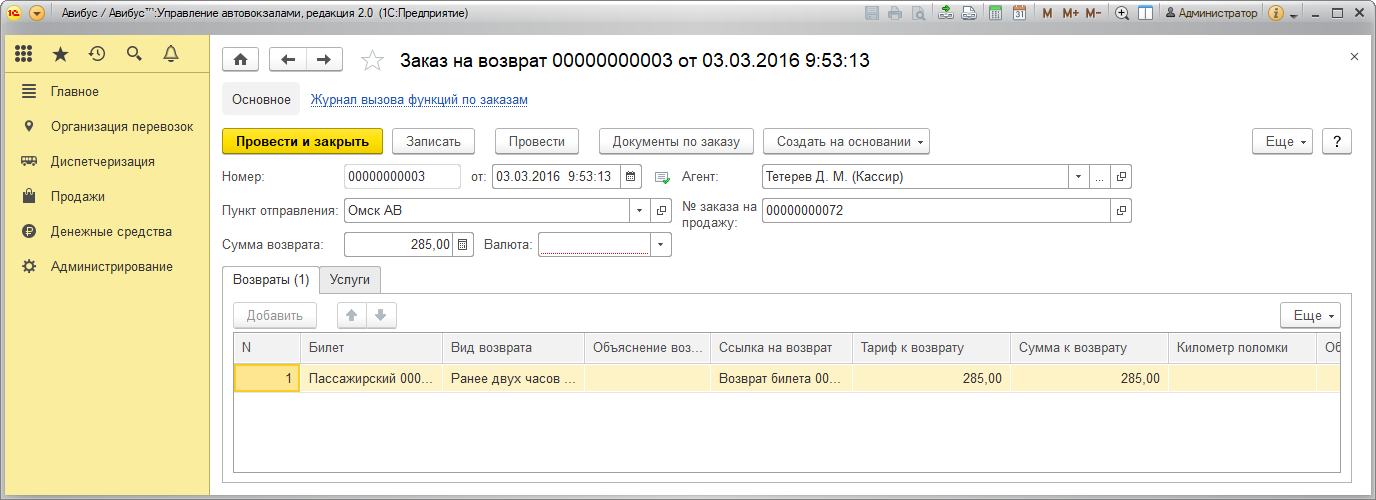Click the notifications bell icon
The height and width of the screenshot is (500, 1376).
[171, 55]
